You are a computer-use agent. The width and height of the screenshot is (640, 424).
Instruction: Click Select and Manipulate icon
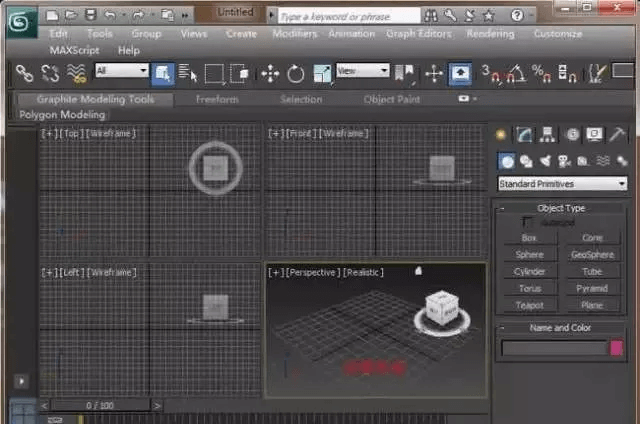(434, 74)
